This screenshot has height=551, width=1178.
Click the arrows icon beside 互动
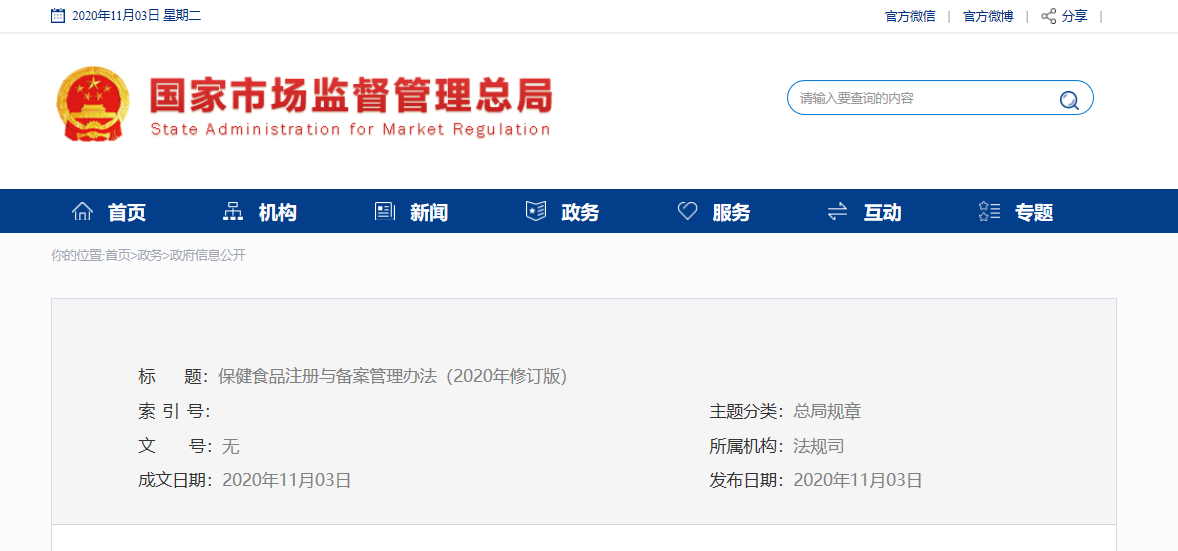(x=838, y=211)
